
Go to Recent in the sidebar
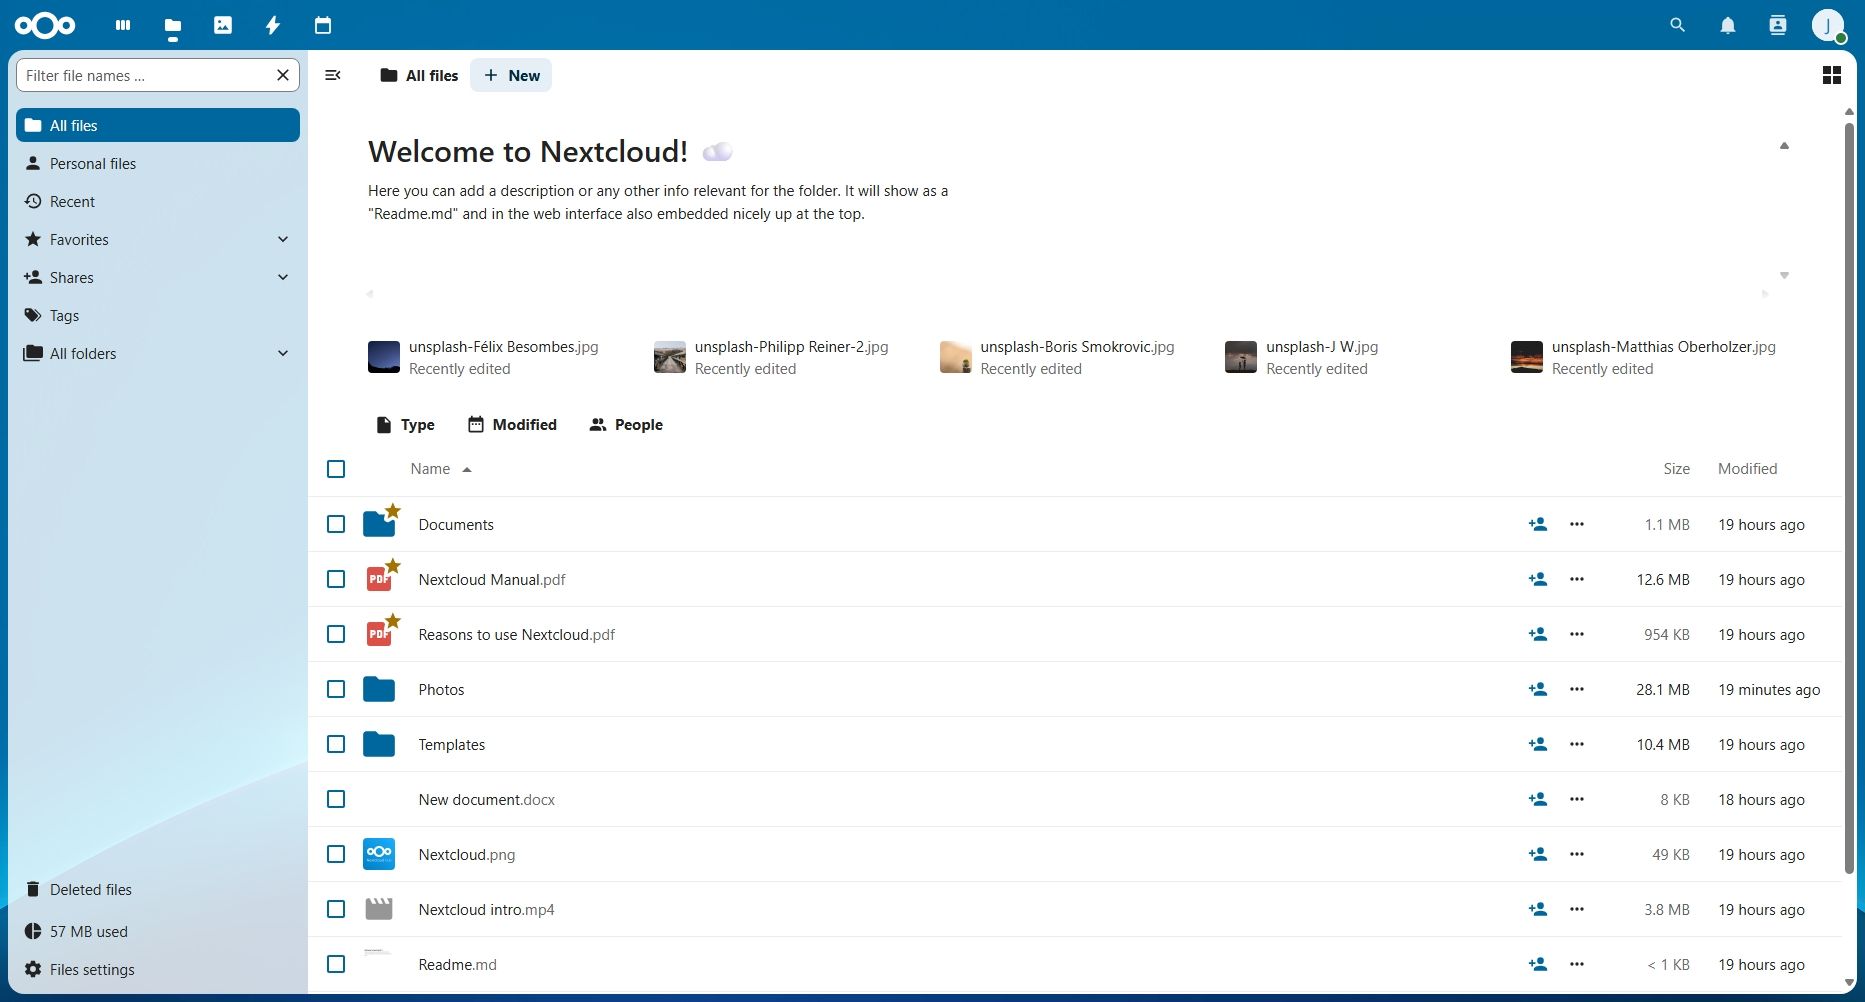click(72, 201)
